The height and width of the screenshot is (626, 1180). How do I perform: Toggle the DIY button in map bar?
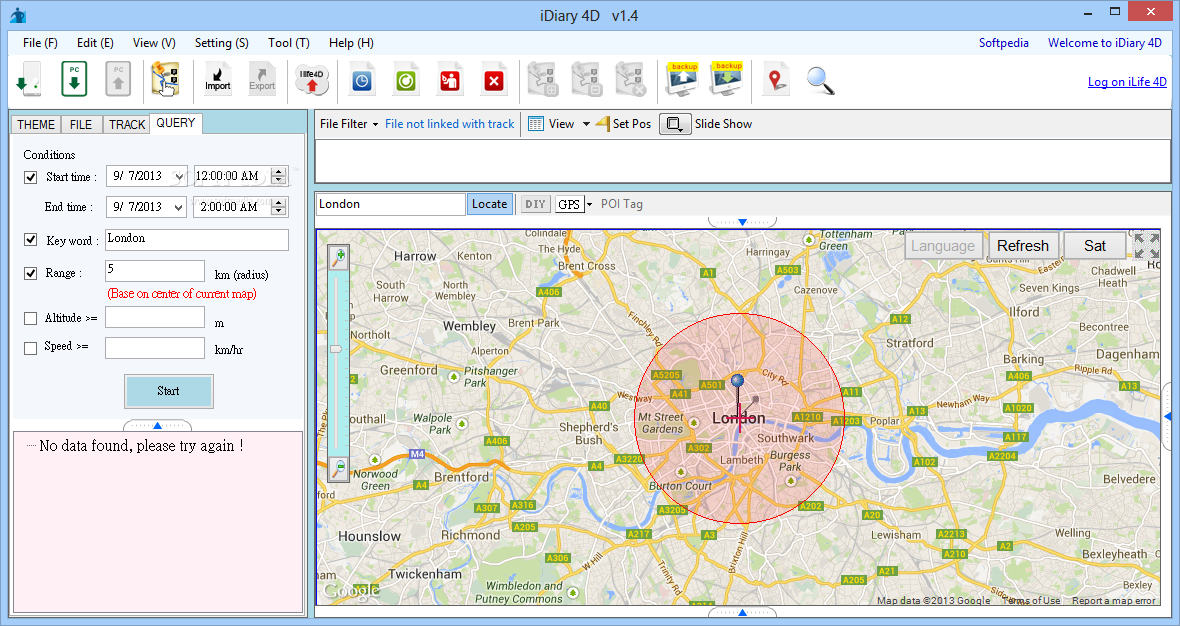click(x=535, y=204)
